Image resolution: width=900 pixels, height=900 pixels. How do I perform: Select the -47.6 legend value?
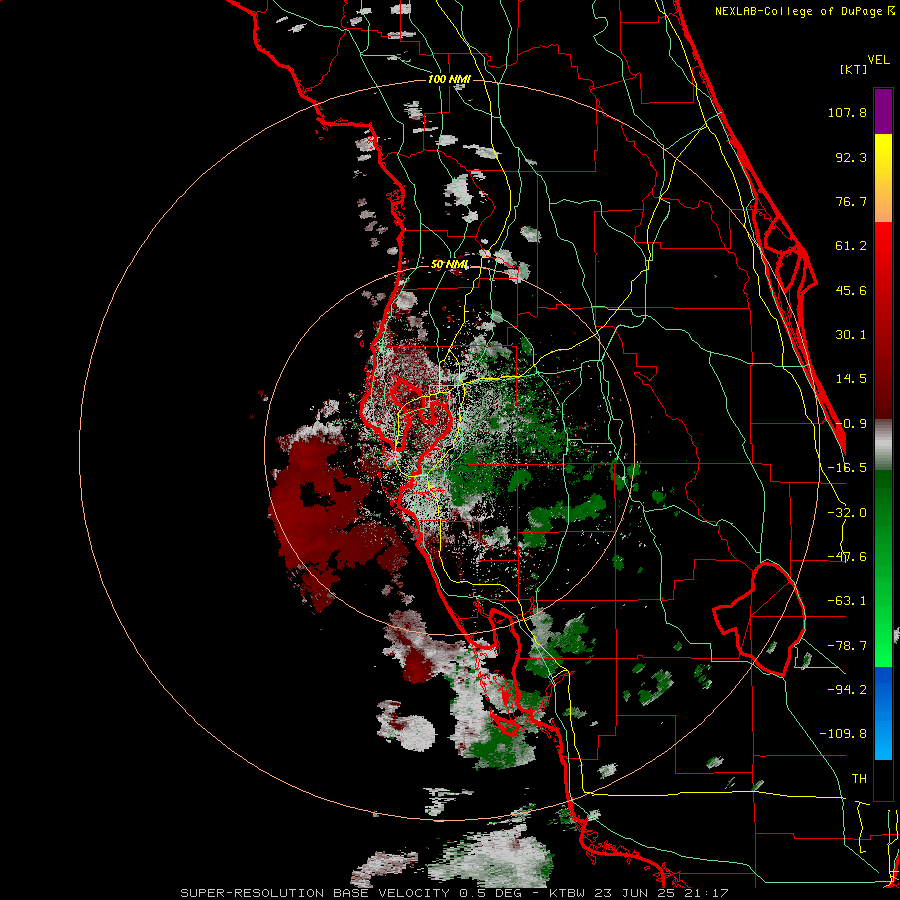tap(847, 557)
